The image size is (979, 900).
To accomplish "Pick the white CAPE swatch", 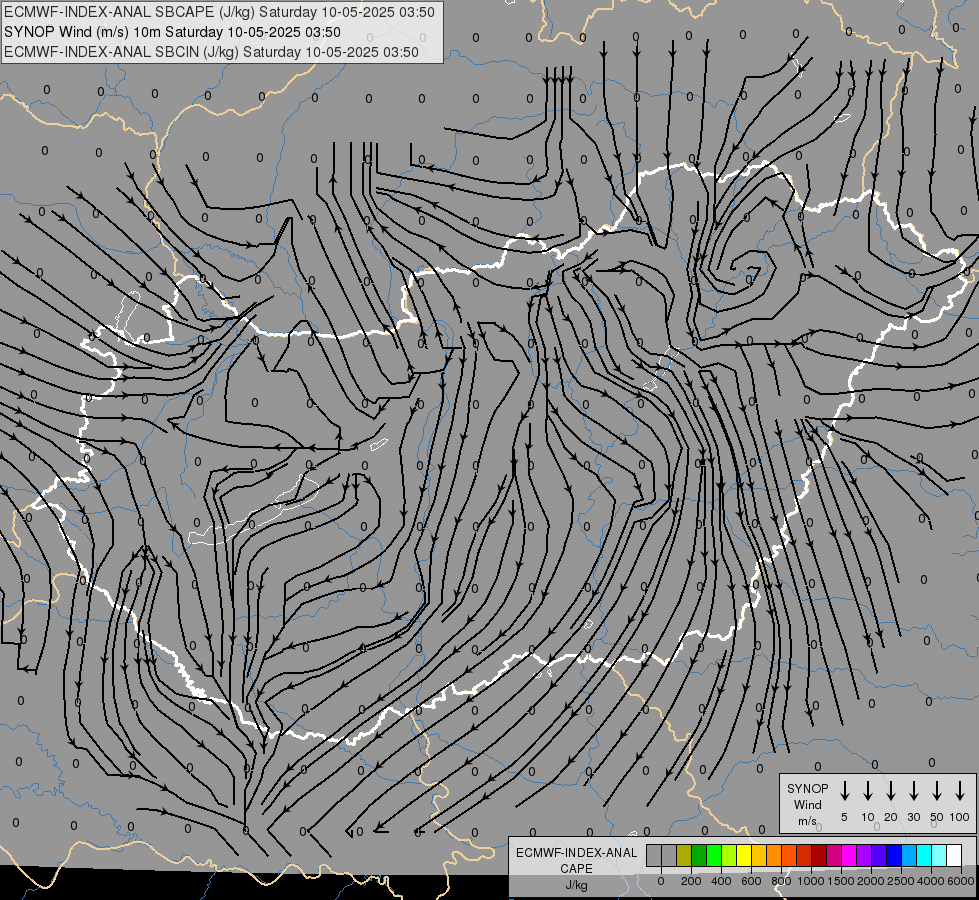I will pyautogui.click(x=953, y=855).
